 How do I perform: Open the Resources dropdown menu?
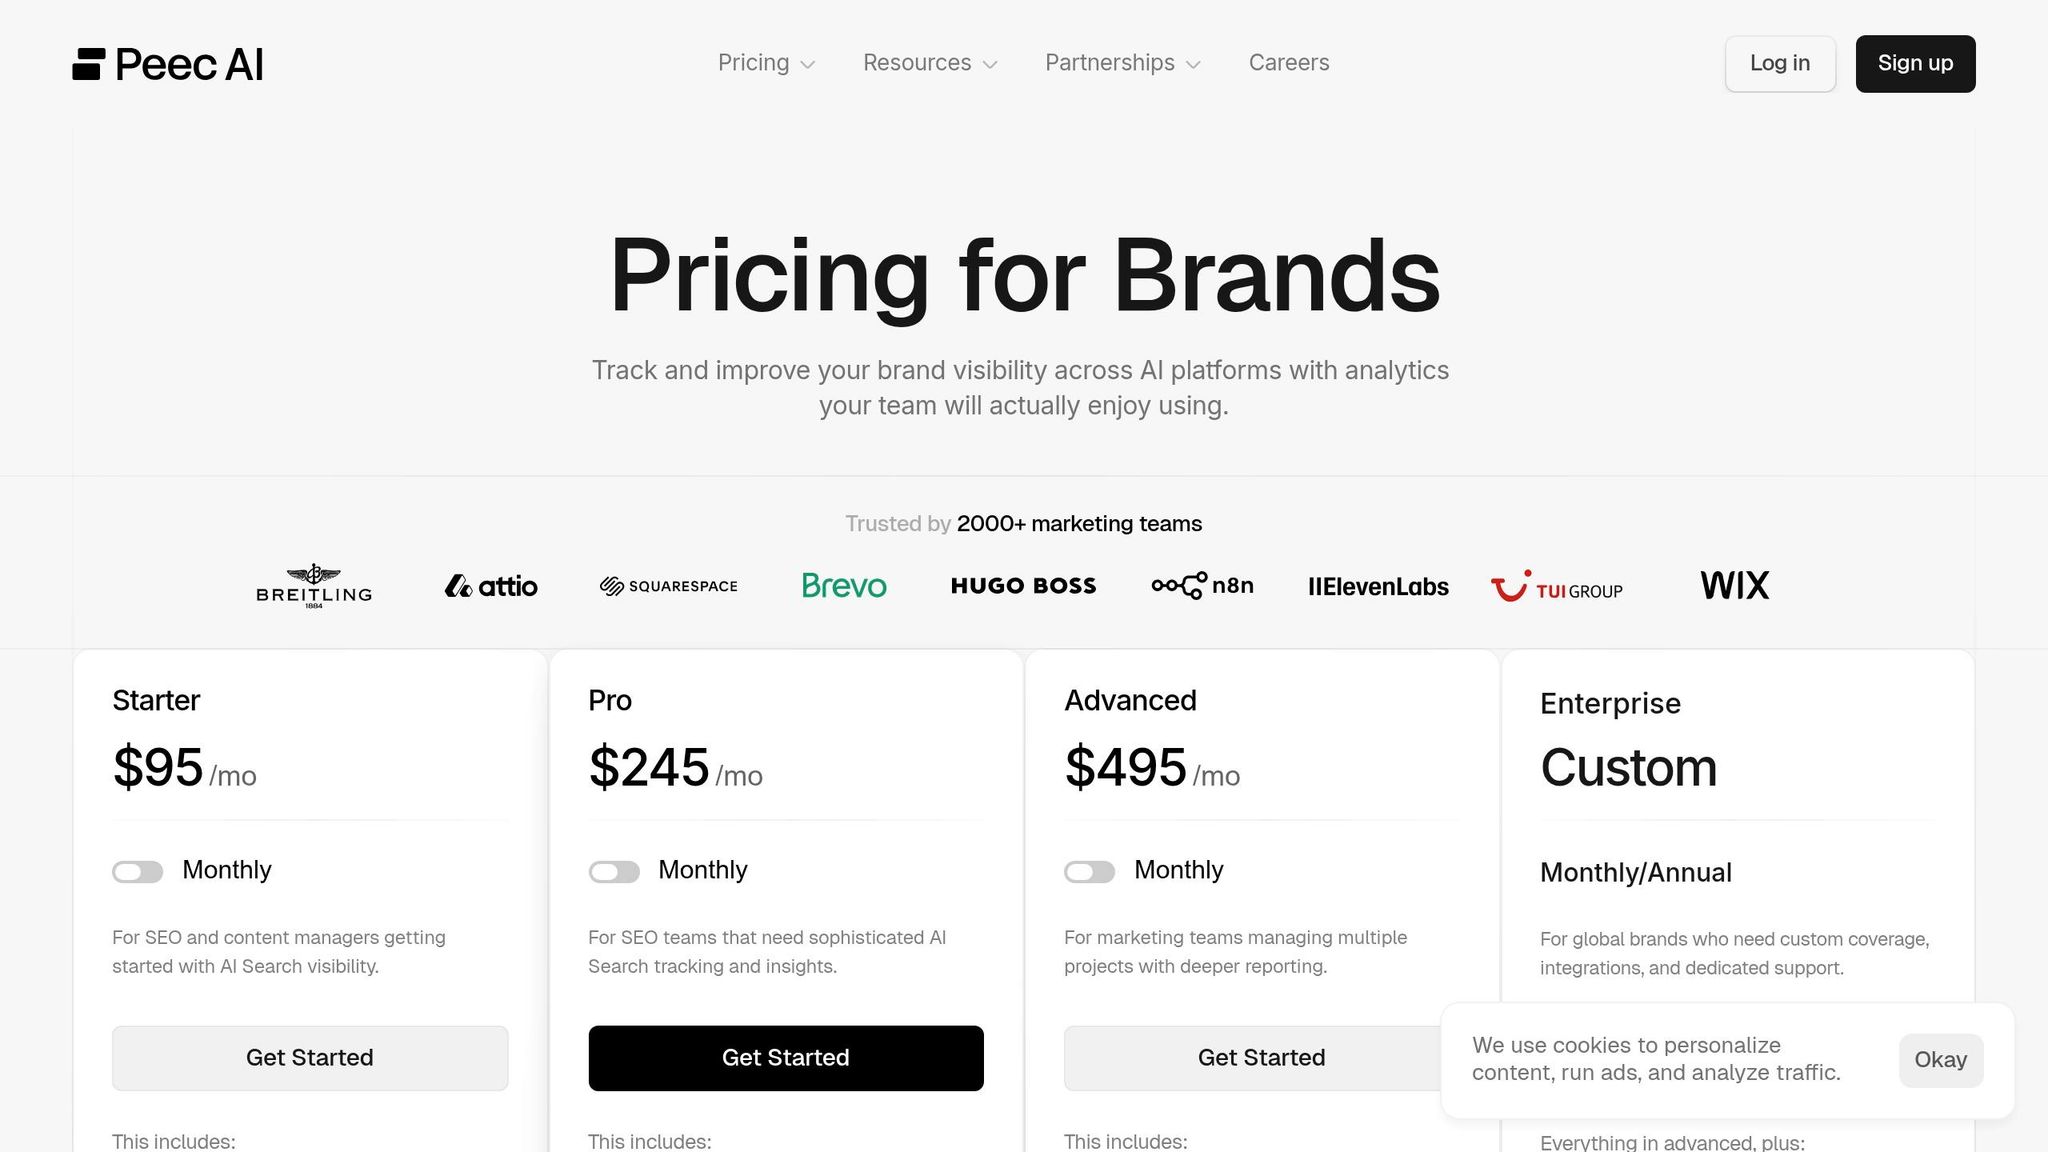point(930,63)
